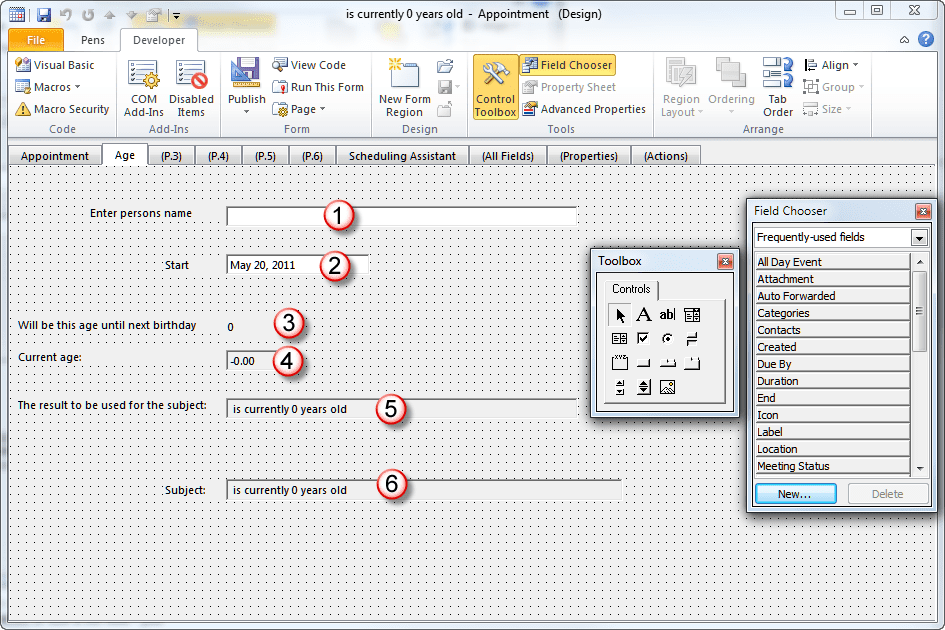Open Advanced Properties
The width and height of the screenshot is (945, 630).
(x=583, y=109)
